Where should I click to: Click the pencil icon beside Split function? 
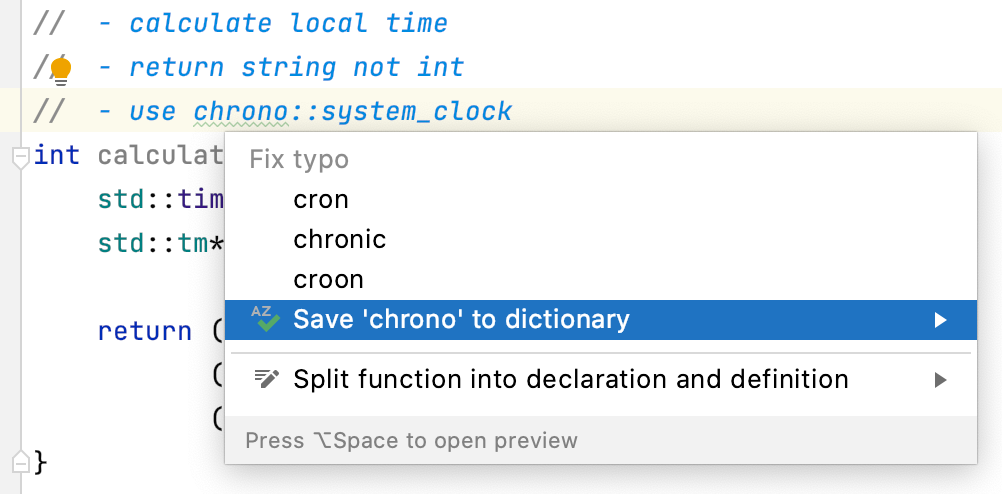click(x=266, y=379)
